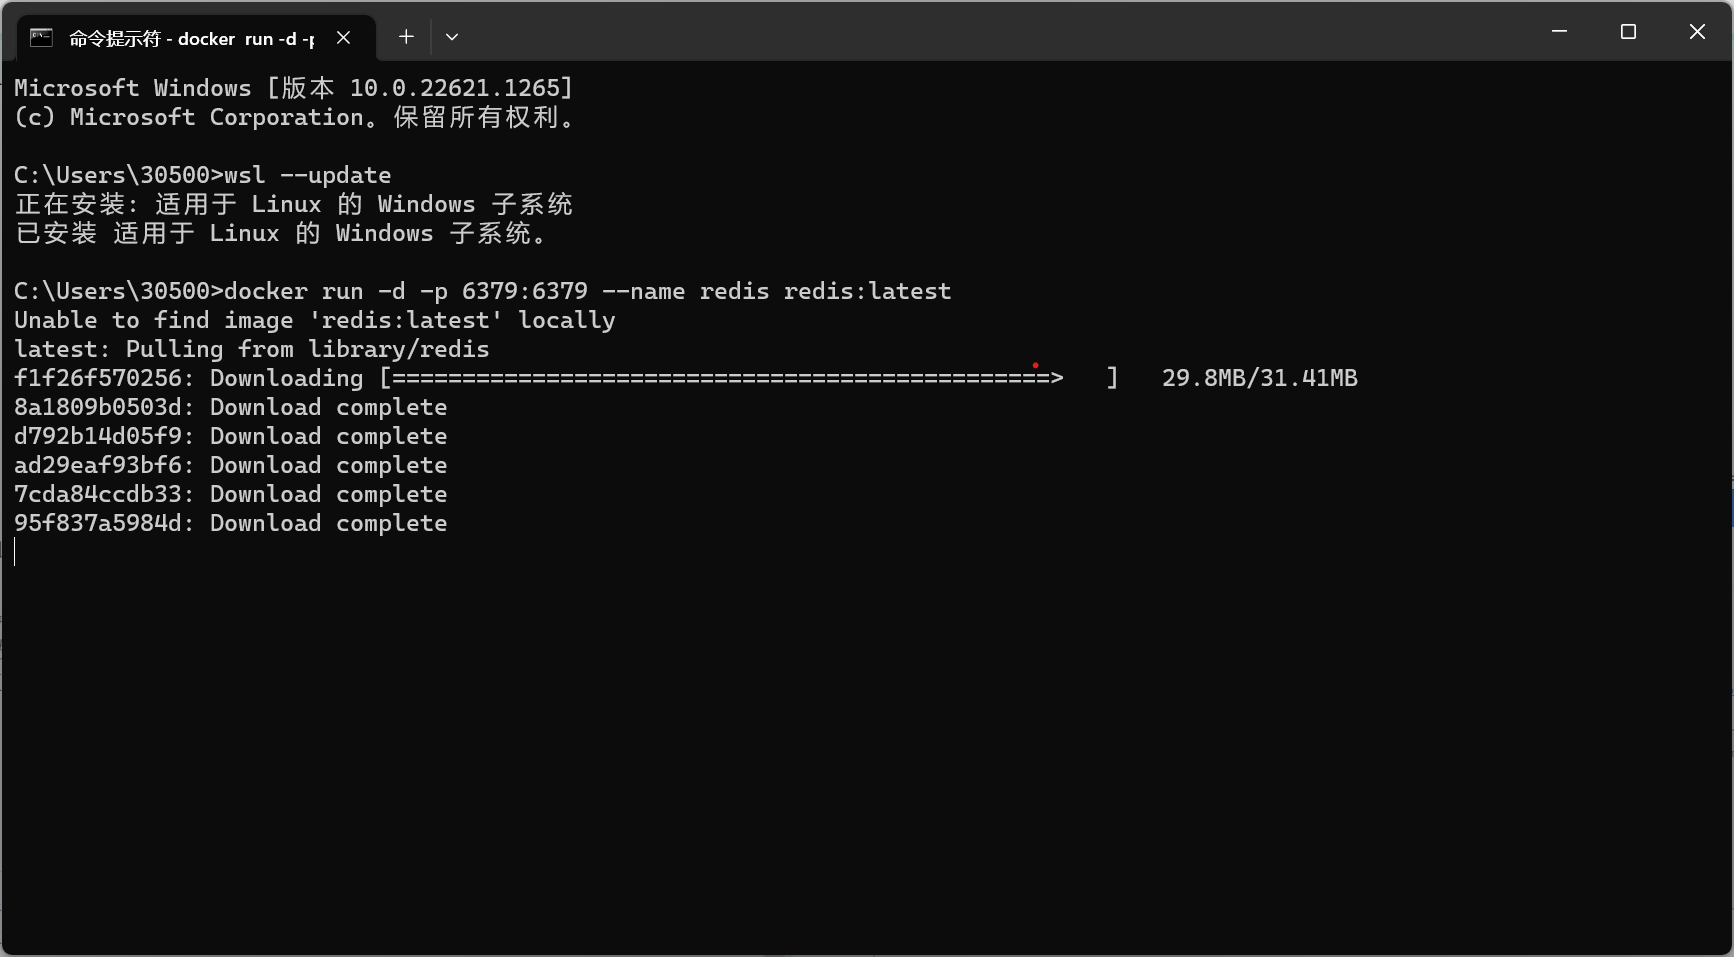Viewport: 1734px width, 957px height.
Task: Click the 95f837a5984d Download complete line
Action: pos(231,523)
